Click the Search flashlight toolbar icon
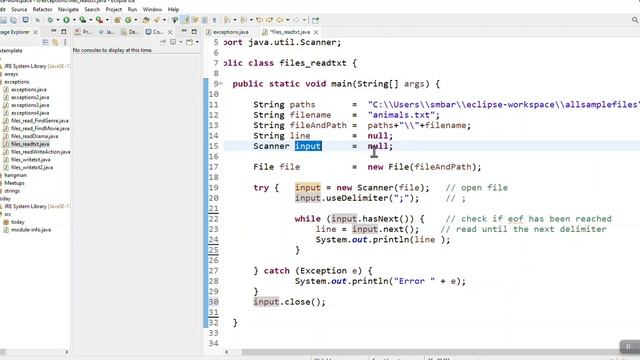 coord(156,20)
